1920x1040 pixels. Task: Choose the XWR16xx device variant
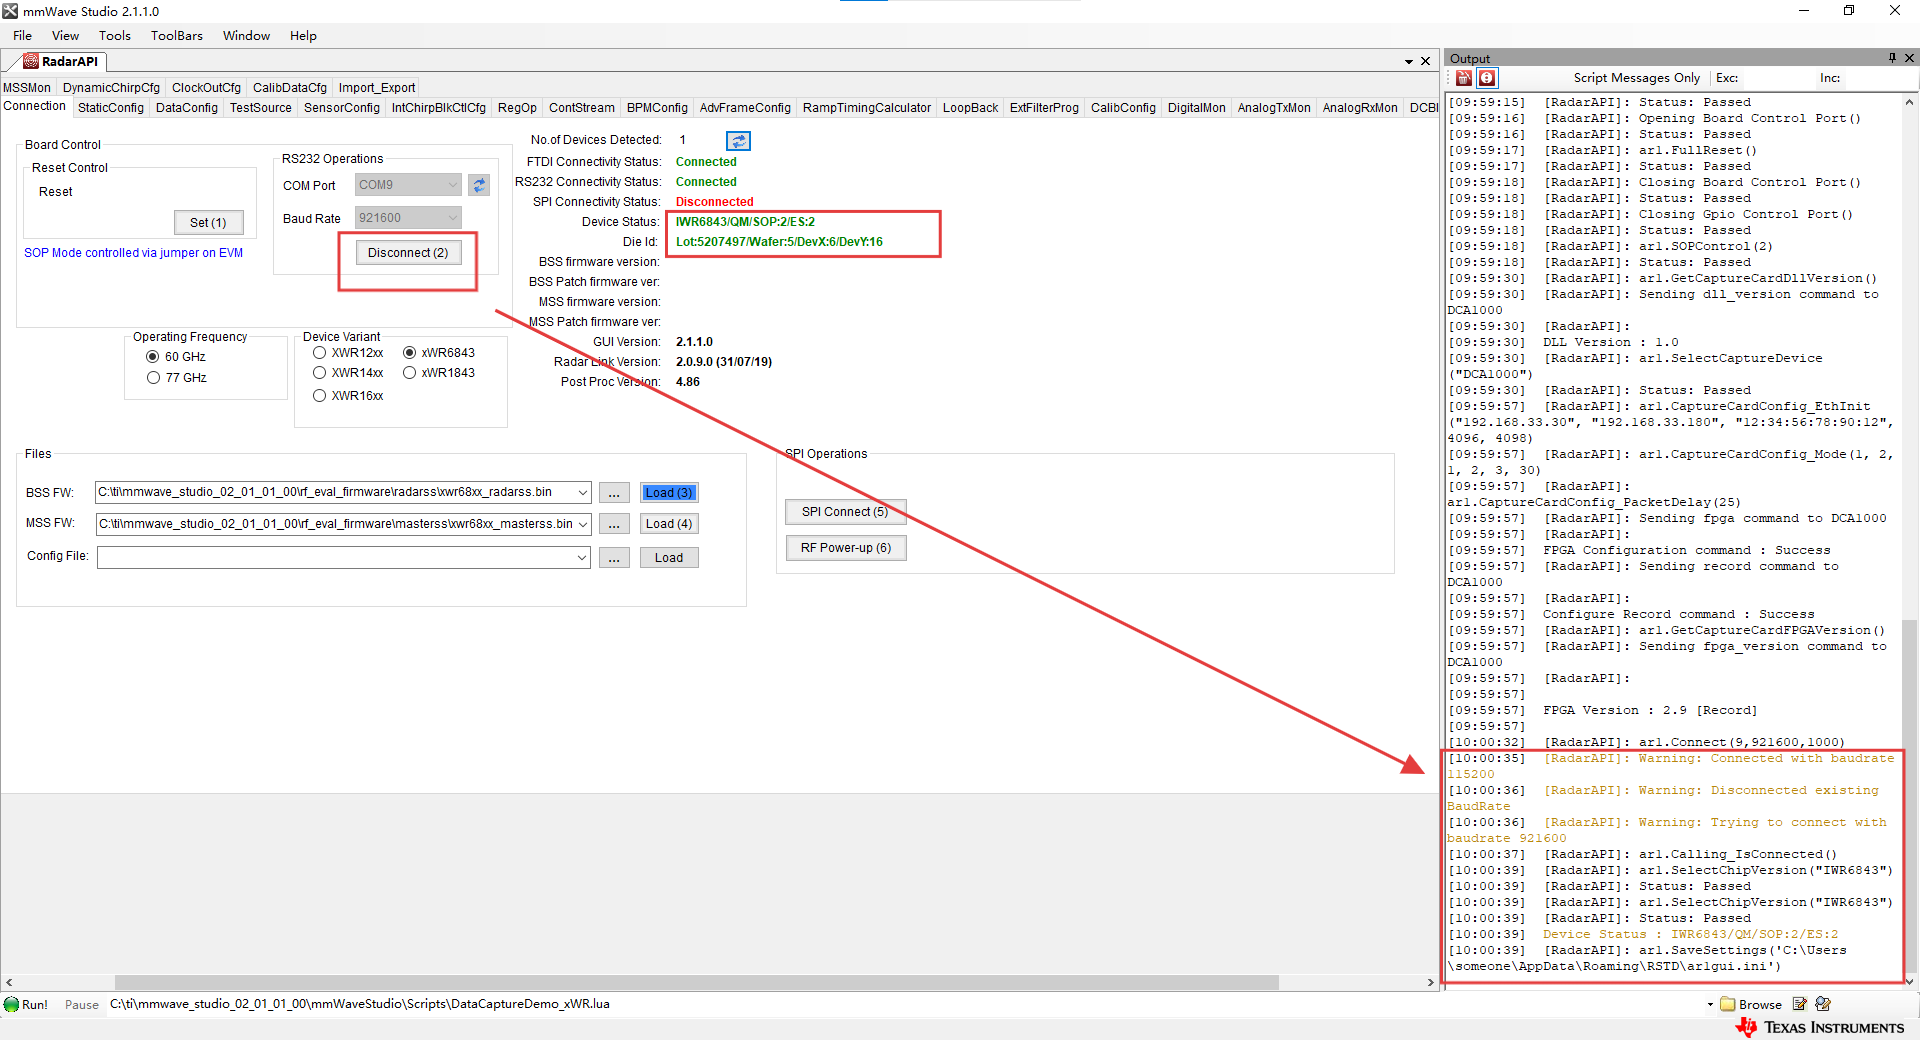click(319, 396)
